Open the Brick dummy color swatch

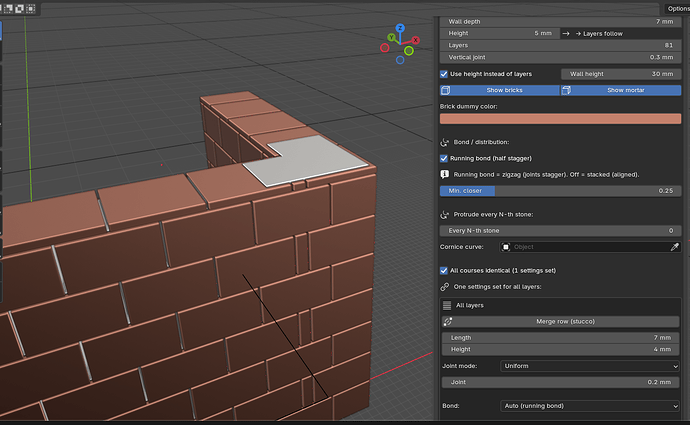[561, 118]
